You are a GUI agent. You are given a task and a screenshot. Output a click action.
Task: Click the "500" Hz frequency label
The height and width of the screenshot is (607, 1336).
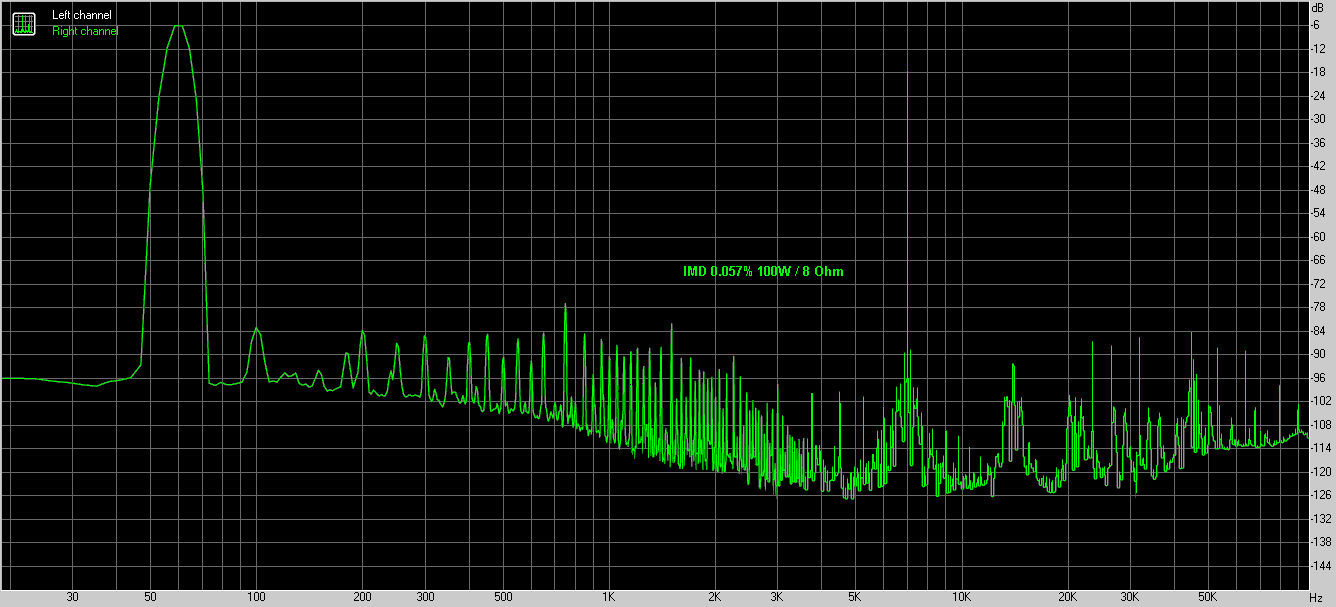click(x=503, y=597)
